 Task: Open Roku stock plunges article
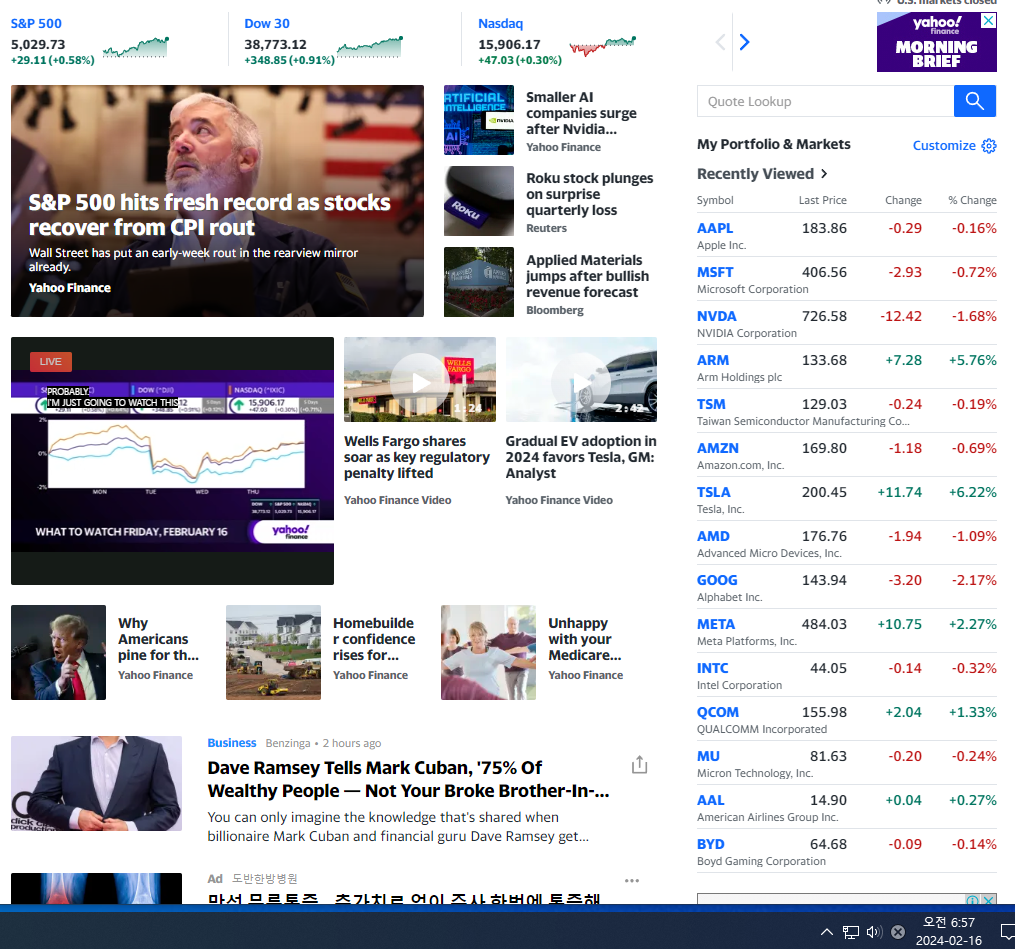[x=590, y=194]
